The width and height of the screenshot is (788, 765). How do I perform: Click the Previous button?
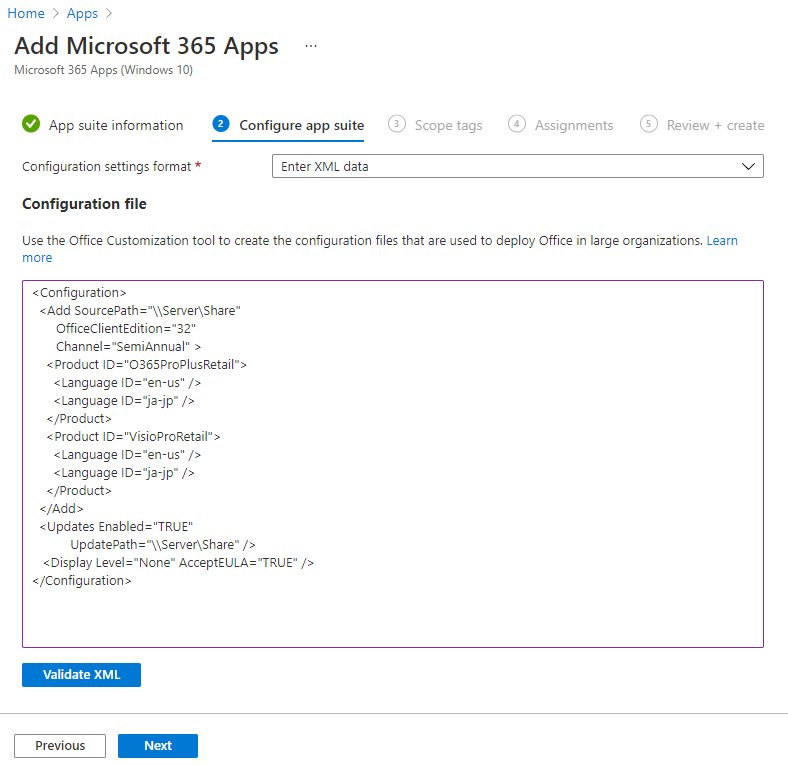60,745
